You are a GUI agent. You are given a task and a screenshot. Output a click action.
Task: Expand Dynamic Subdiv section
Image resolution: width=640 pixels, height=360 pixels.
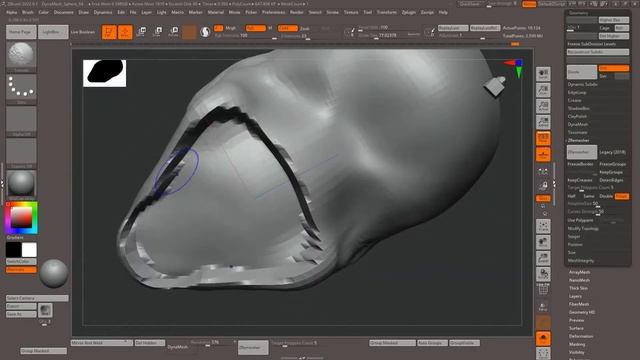582,84
